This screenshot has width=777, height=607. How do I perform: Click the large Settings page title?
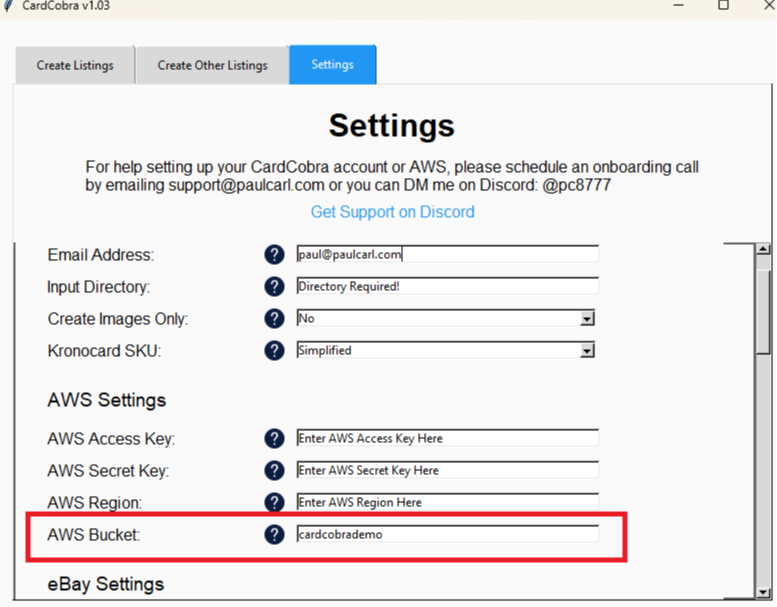pos(392,126)
